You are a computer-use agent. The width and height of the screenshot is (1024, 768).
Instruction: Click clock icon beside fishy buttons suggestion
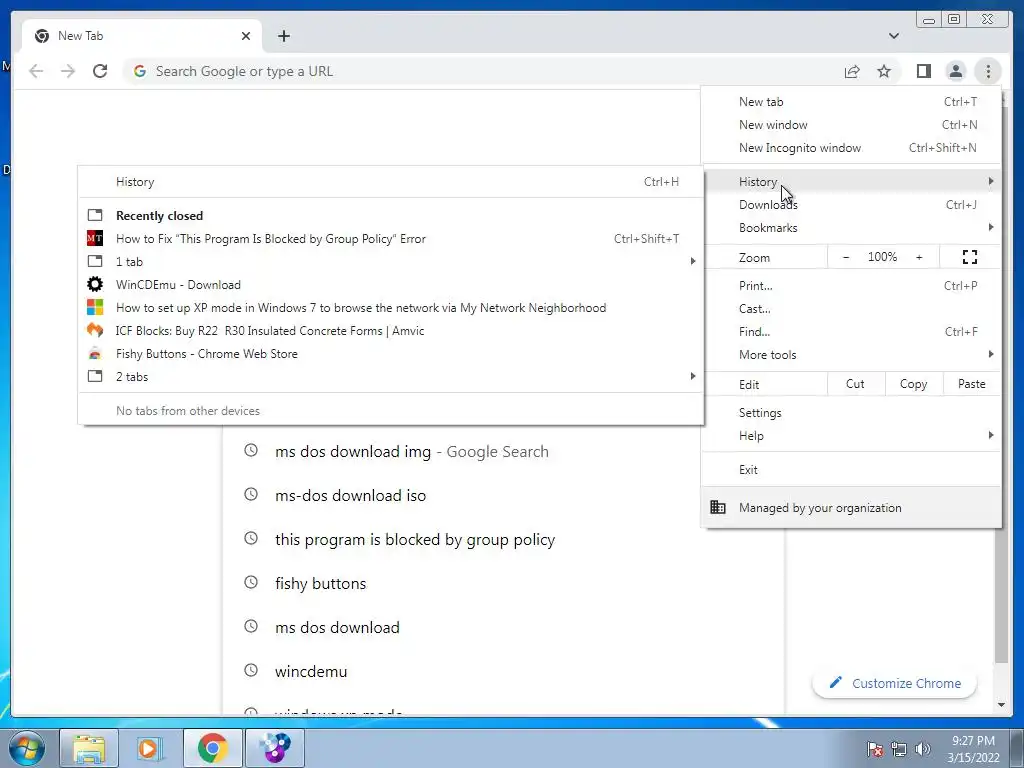[251, 582]
